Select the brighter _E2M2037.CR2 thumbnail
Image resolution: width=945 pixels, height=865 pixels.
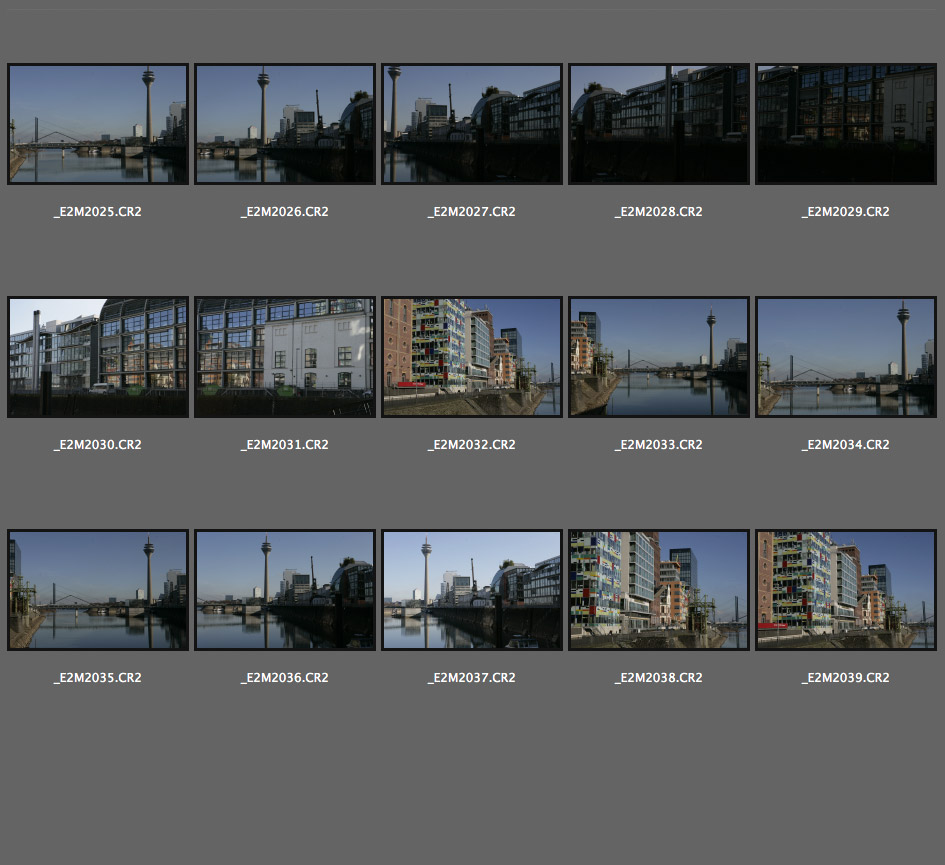472,590
